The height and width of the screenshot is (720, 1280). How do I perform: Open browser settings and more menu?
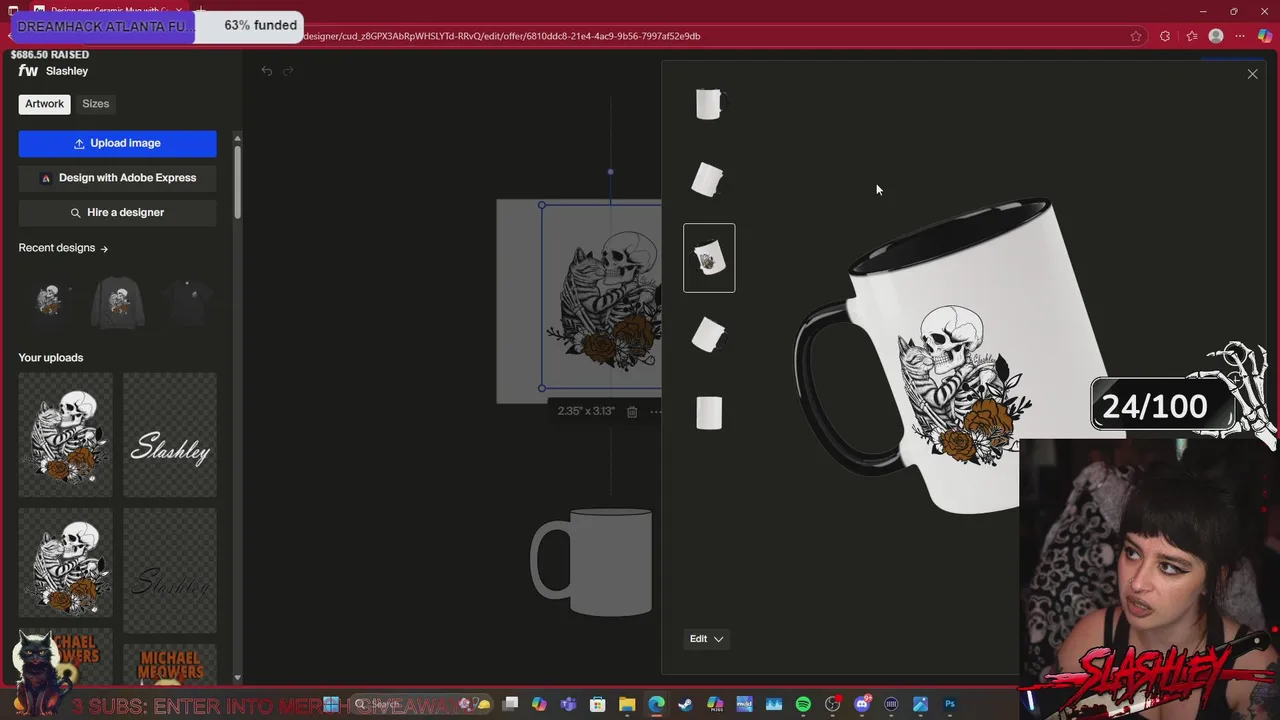pyautogui.click(x=1241, y=36)
